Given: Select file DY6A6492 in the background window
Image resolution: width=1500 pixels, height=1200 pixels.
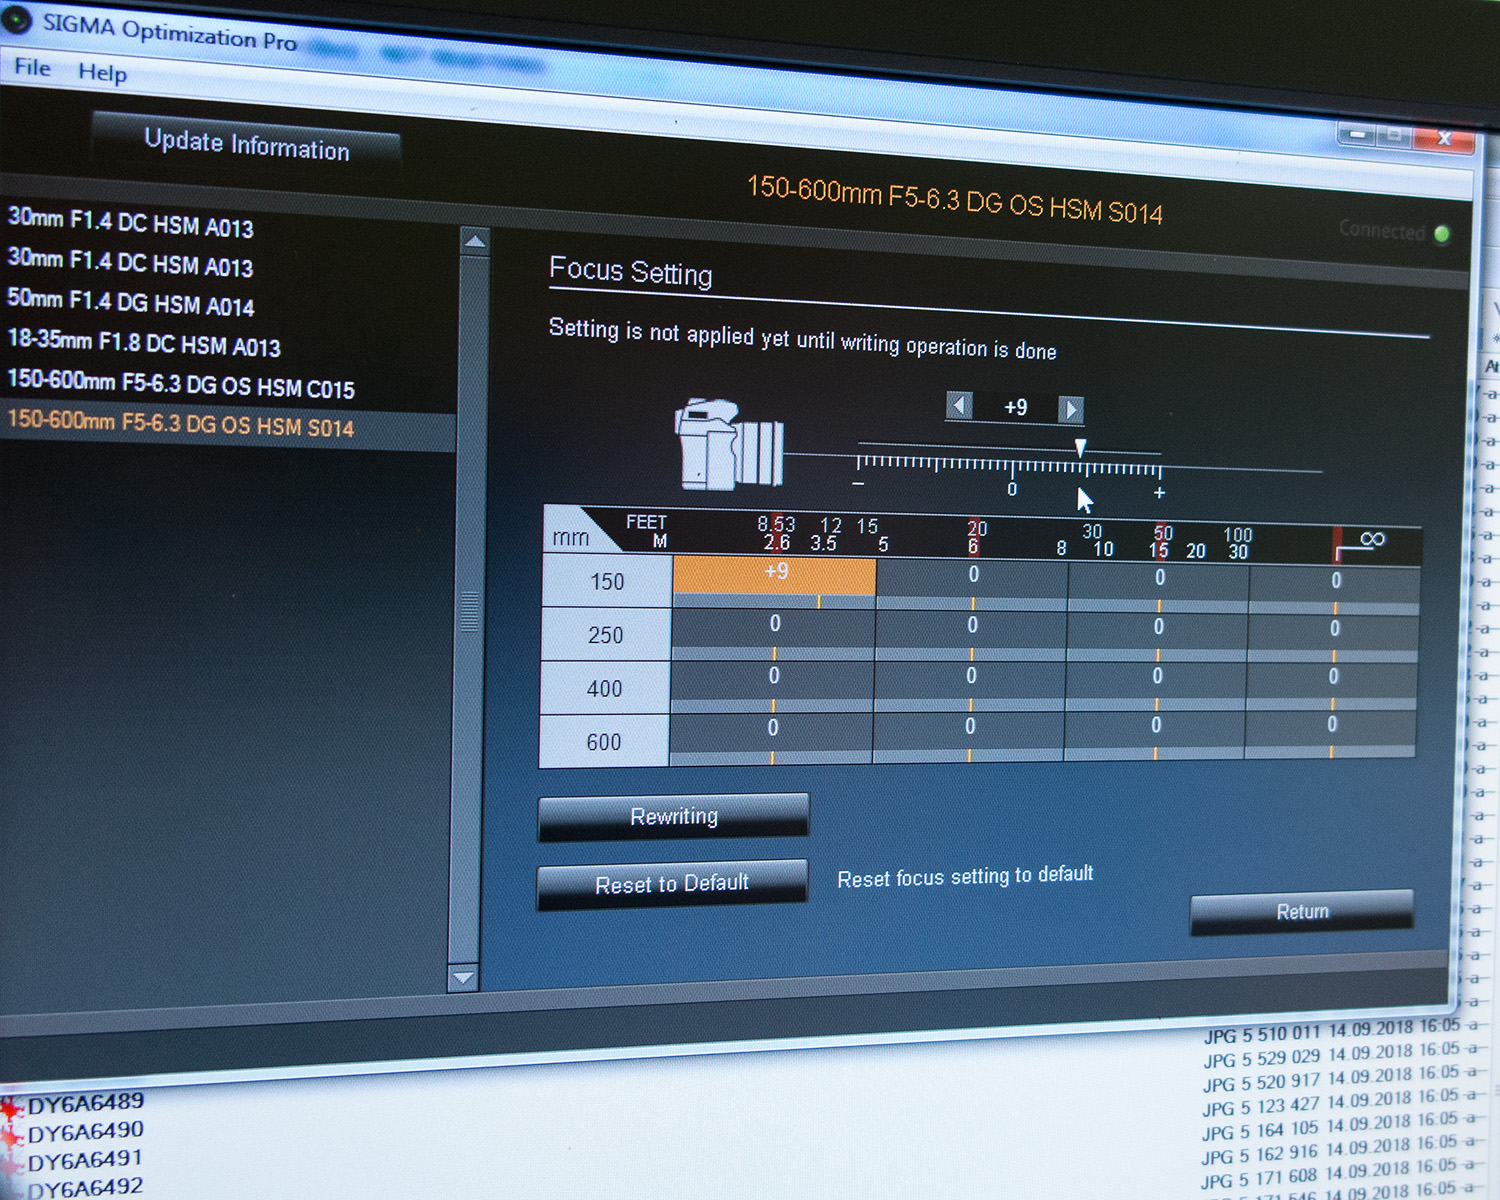Looking at the screenshot, I should (85, 1188).
